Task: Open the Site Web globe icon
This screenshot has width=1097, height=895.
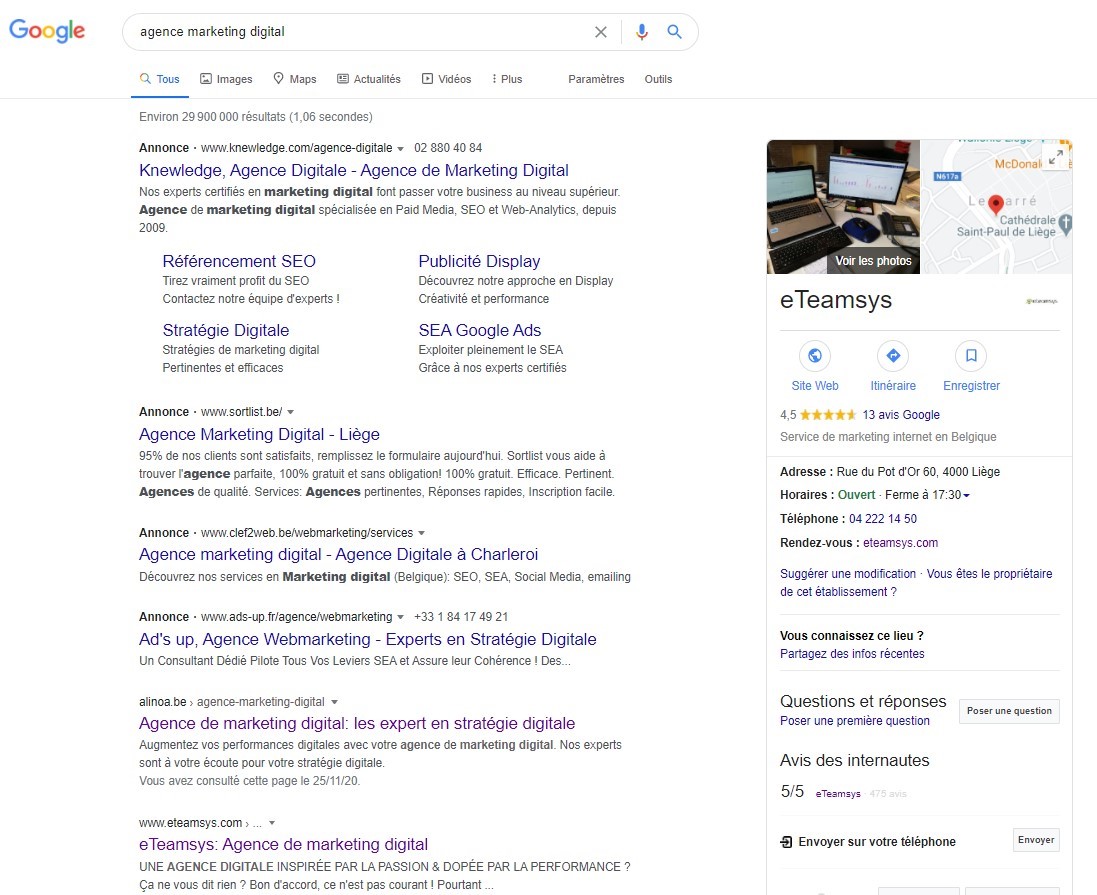Action: [815, 355]
